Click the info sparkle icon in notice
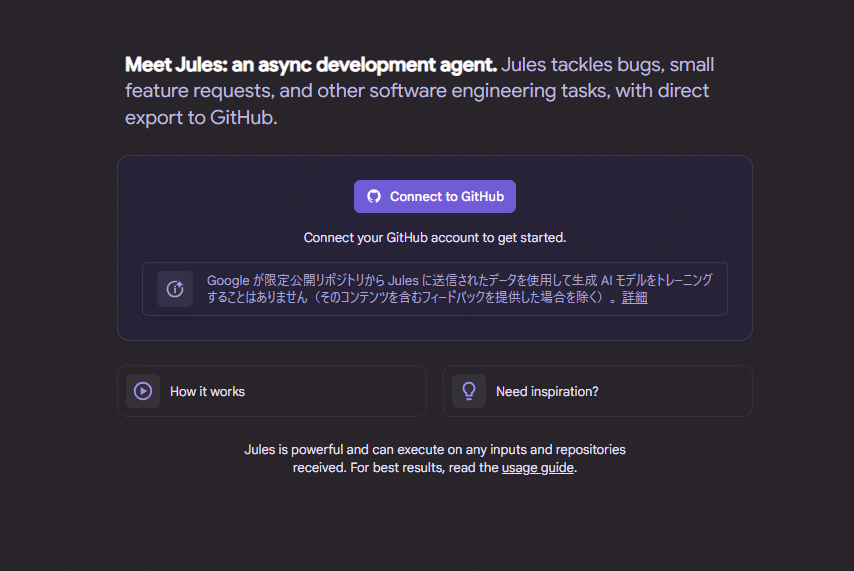This screenshot has width=854, height=571. (175, 289)
